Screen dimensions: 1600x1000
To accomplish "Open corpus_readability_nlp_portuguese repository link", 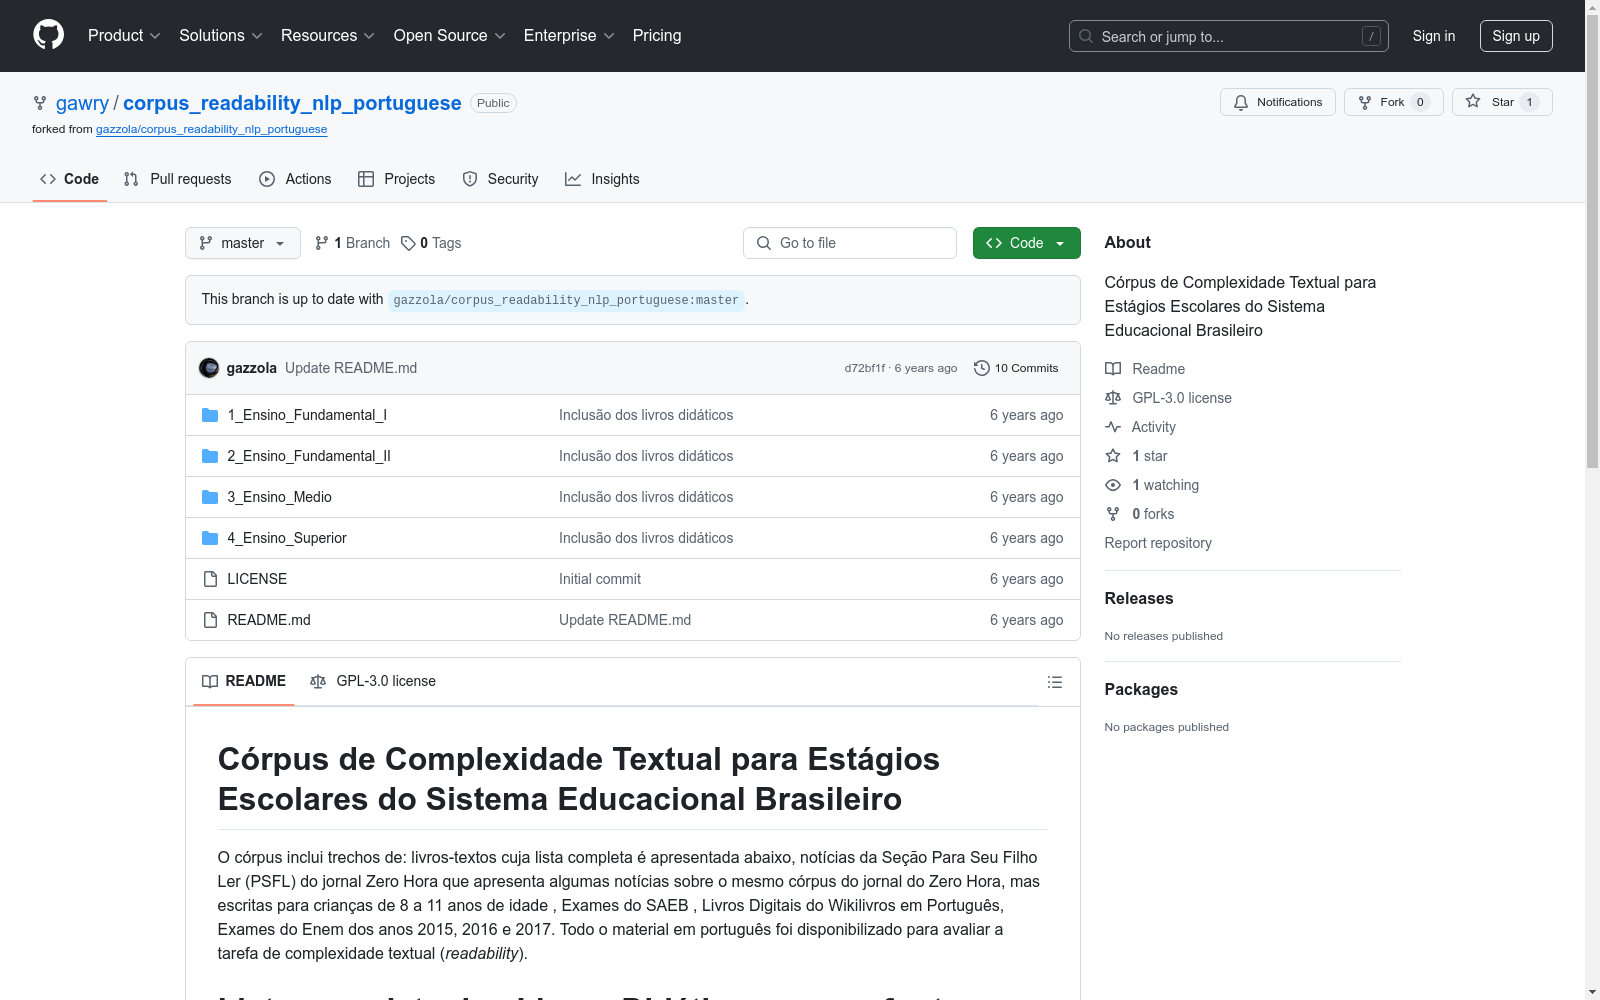I will (292, 103).
